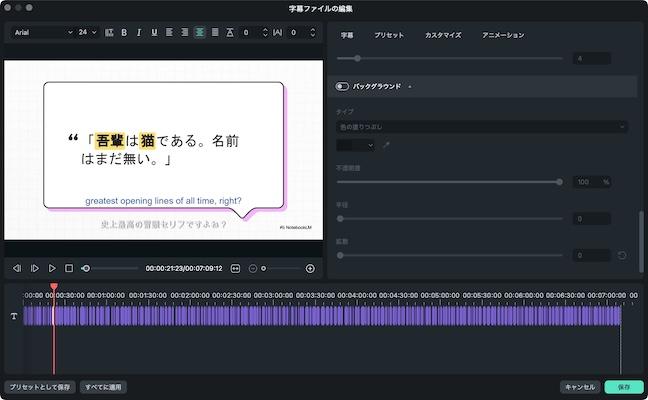
Task: Step forward to next frame
Action: pos(34,269)
